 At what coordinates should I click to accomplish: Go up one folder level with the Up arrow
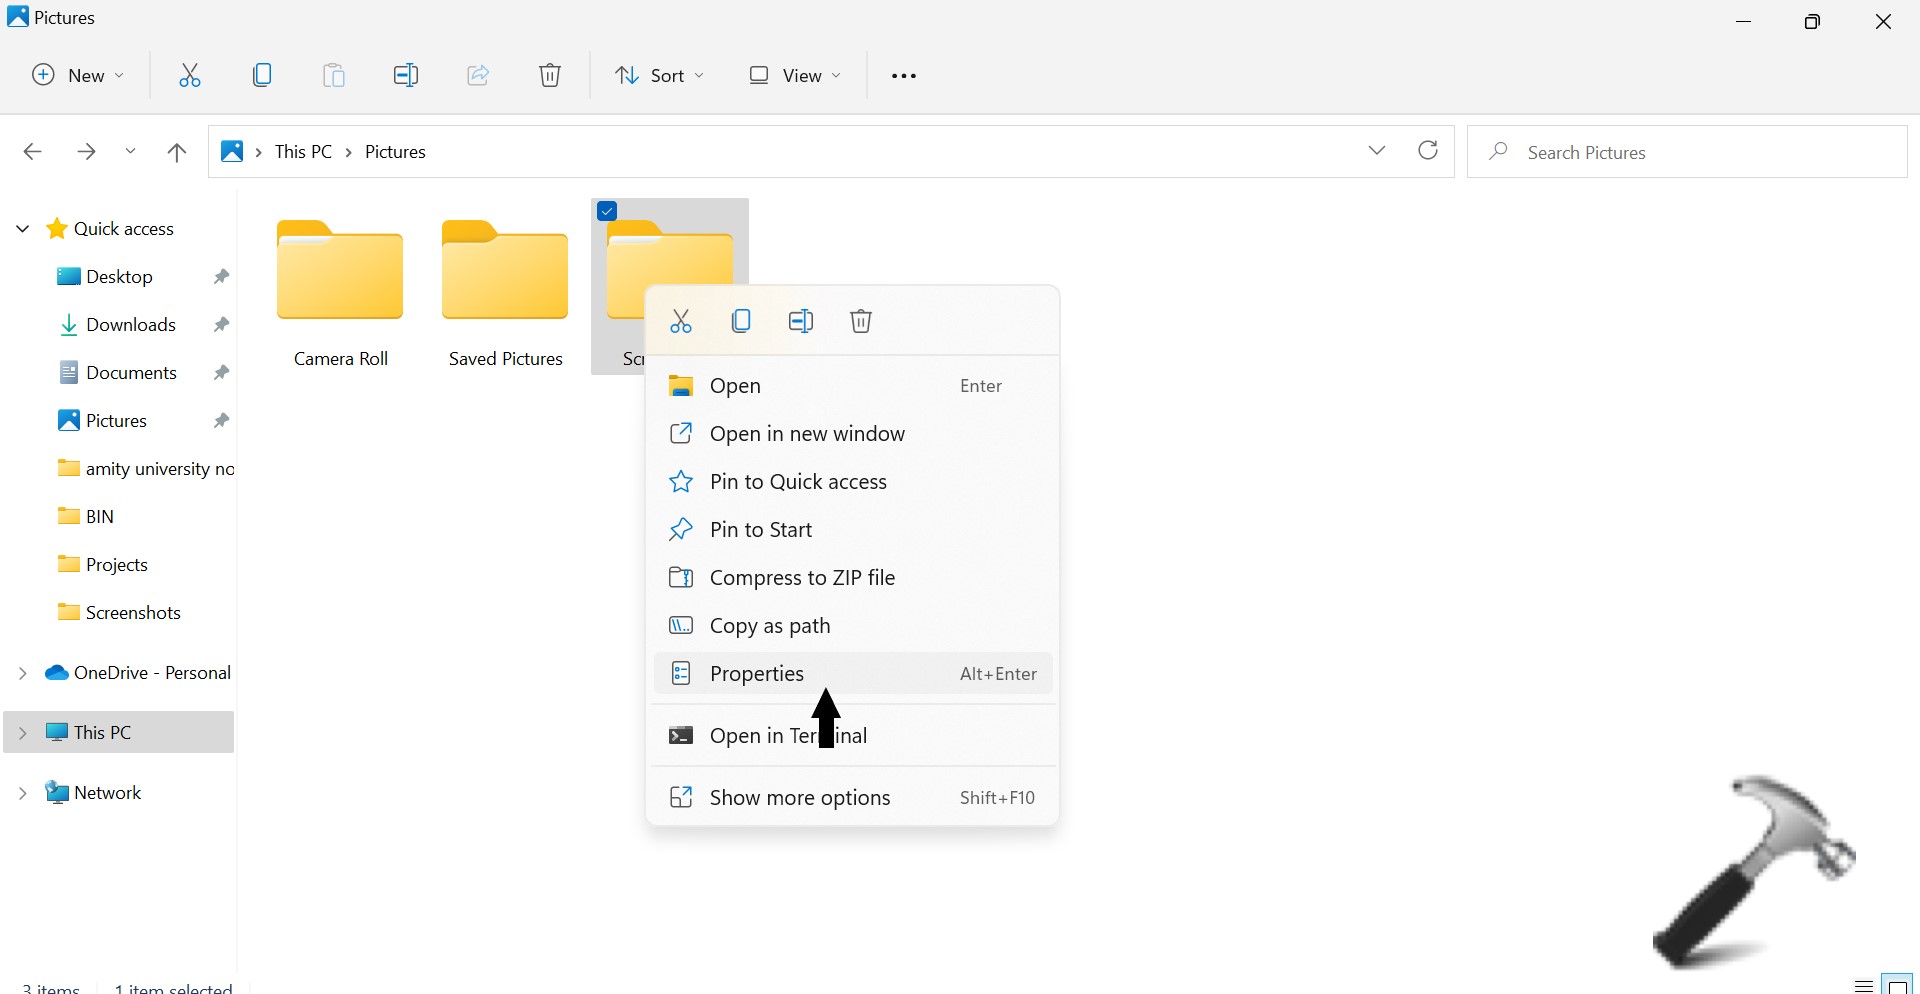(x=177, y=152)
